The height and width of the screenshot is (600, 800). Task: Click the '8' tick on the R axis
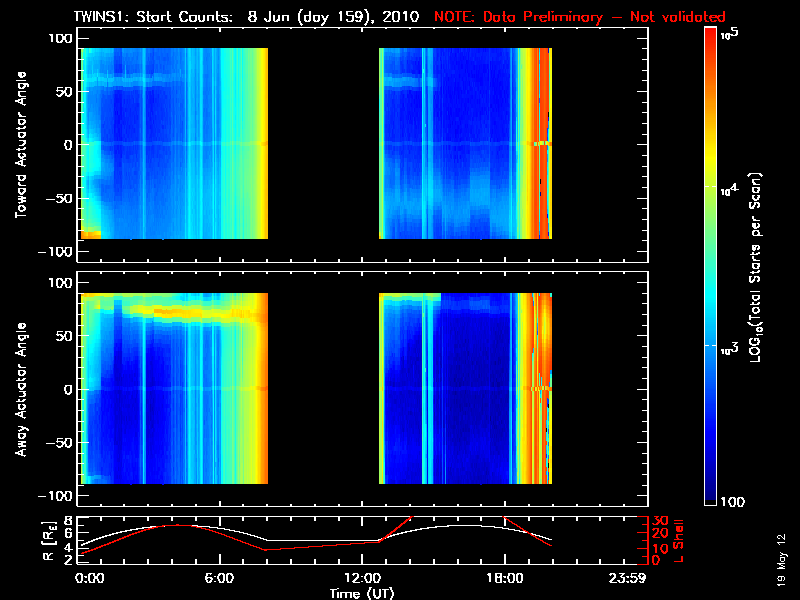[x=68, y=521]
